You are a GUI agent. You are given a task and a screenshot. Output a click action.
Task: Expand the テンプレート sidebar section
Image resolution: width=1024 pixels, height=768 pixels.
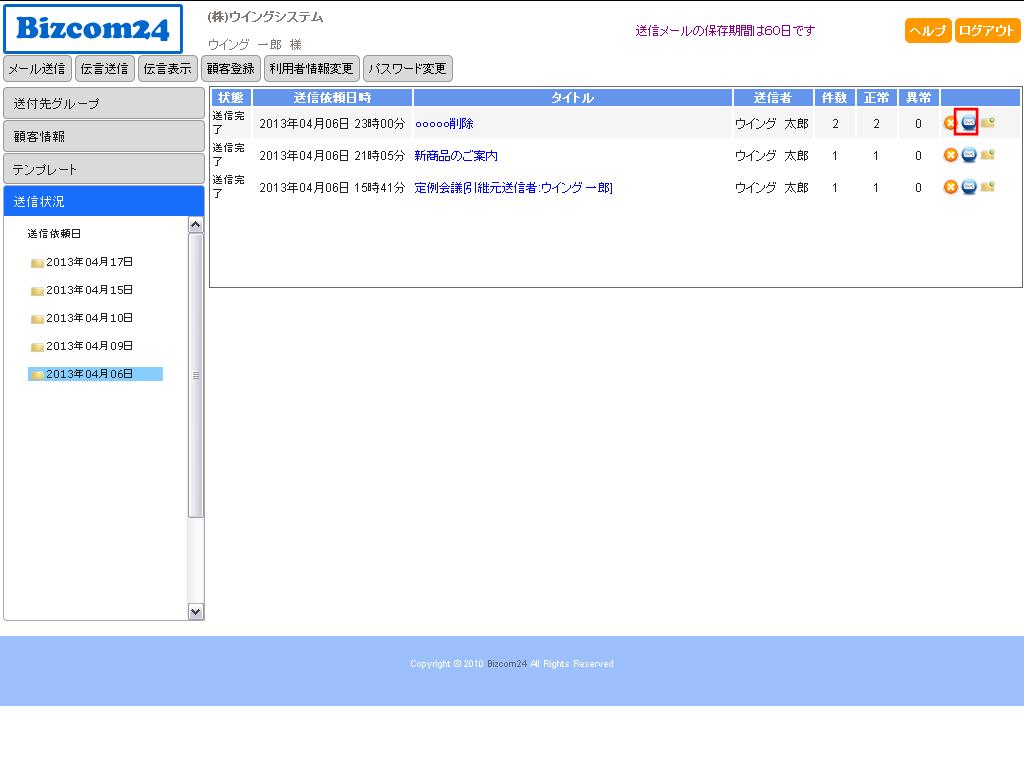coord(104,169)
